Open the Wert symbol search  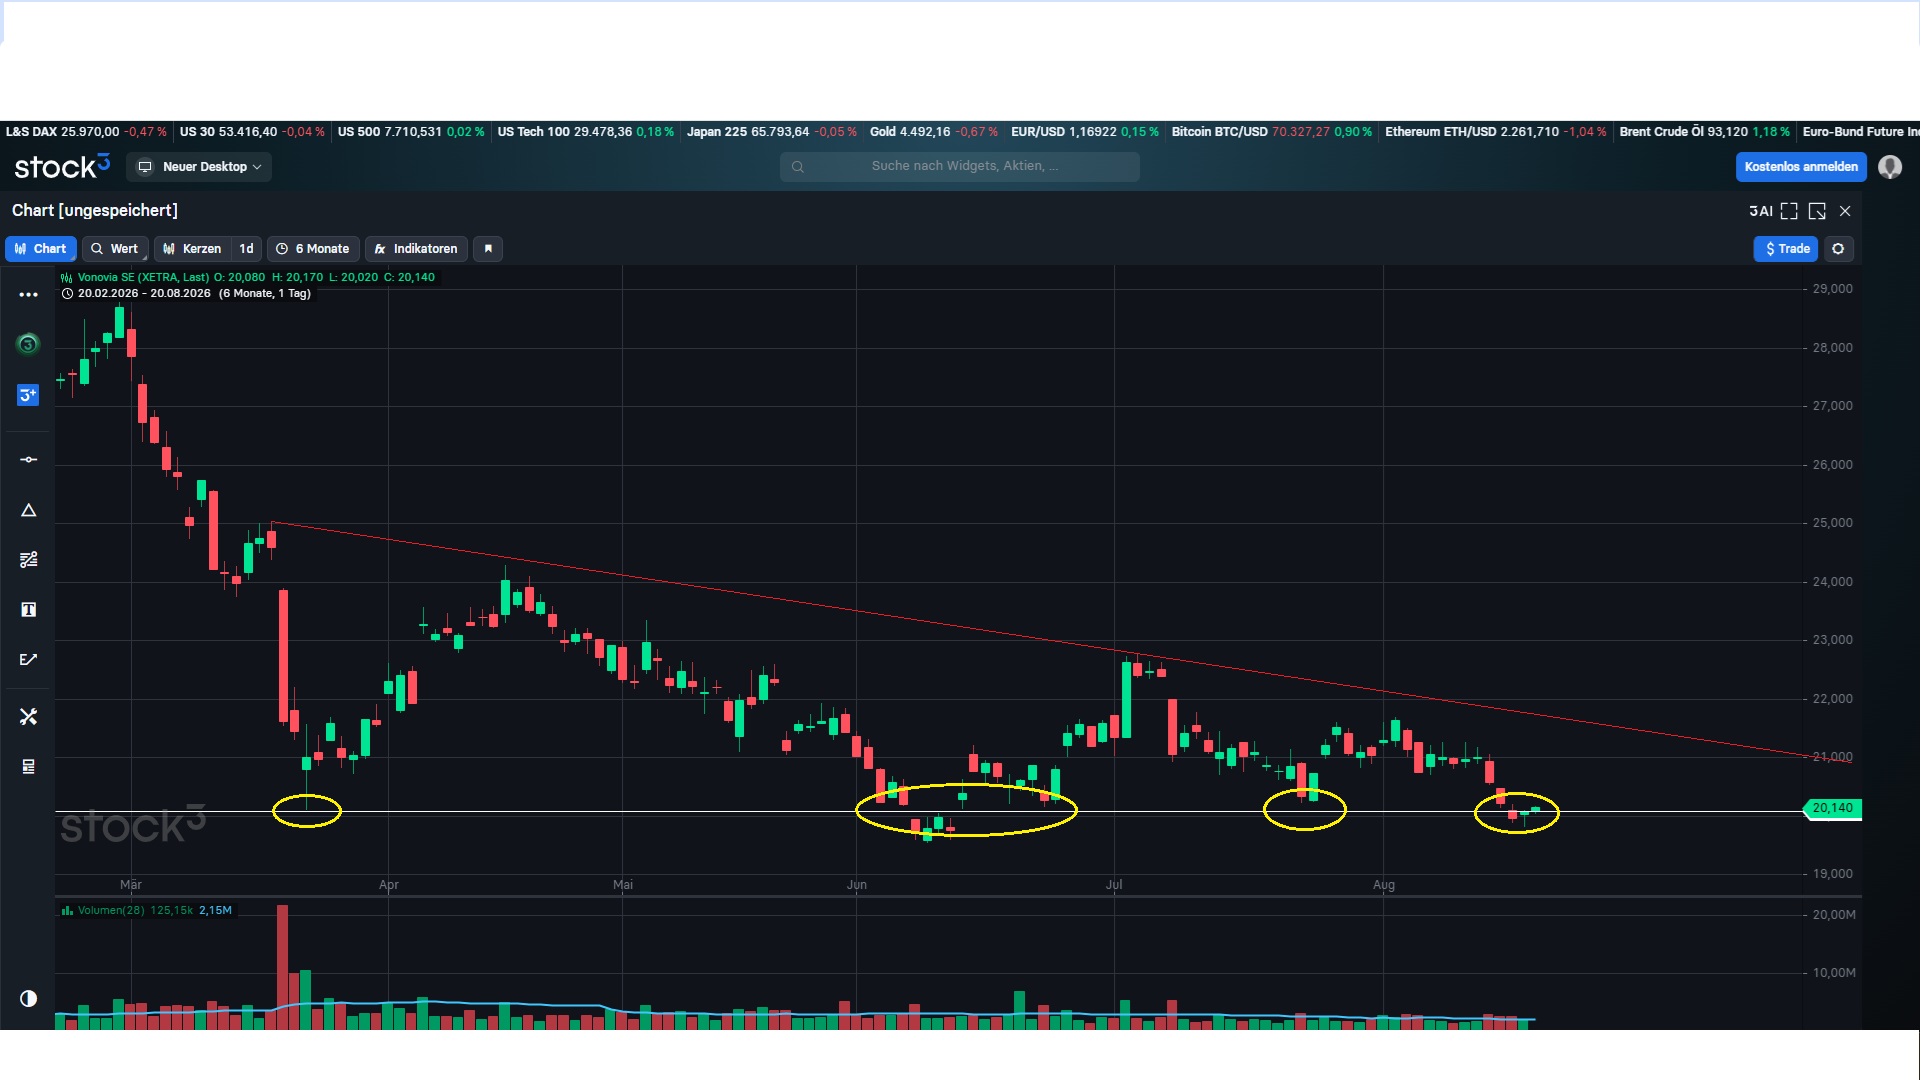115,249
